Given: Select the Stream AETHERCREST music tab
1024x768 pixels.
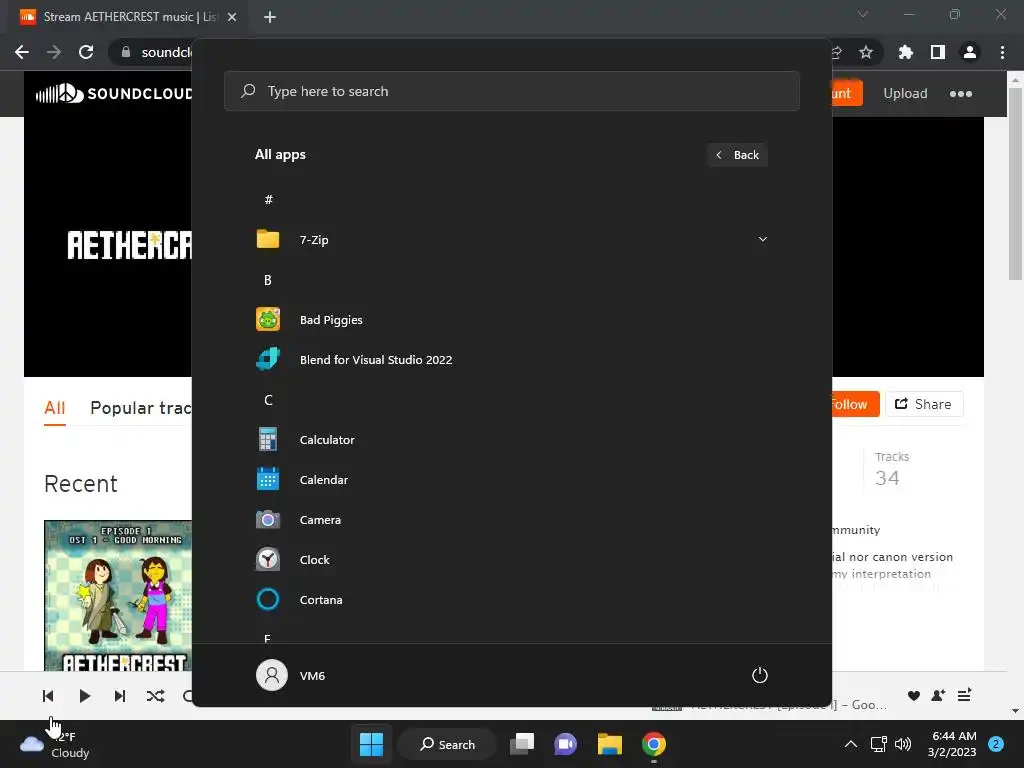Looking at the screenshot, I should (x=128, y=17).
